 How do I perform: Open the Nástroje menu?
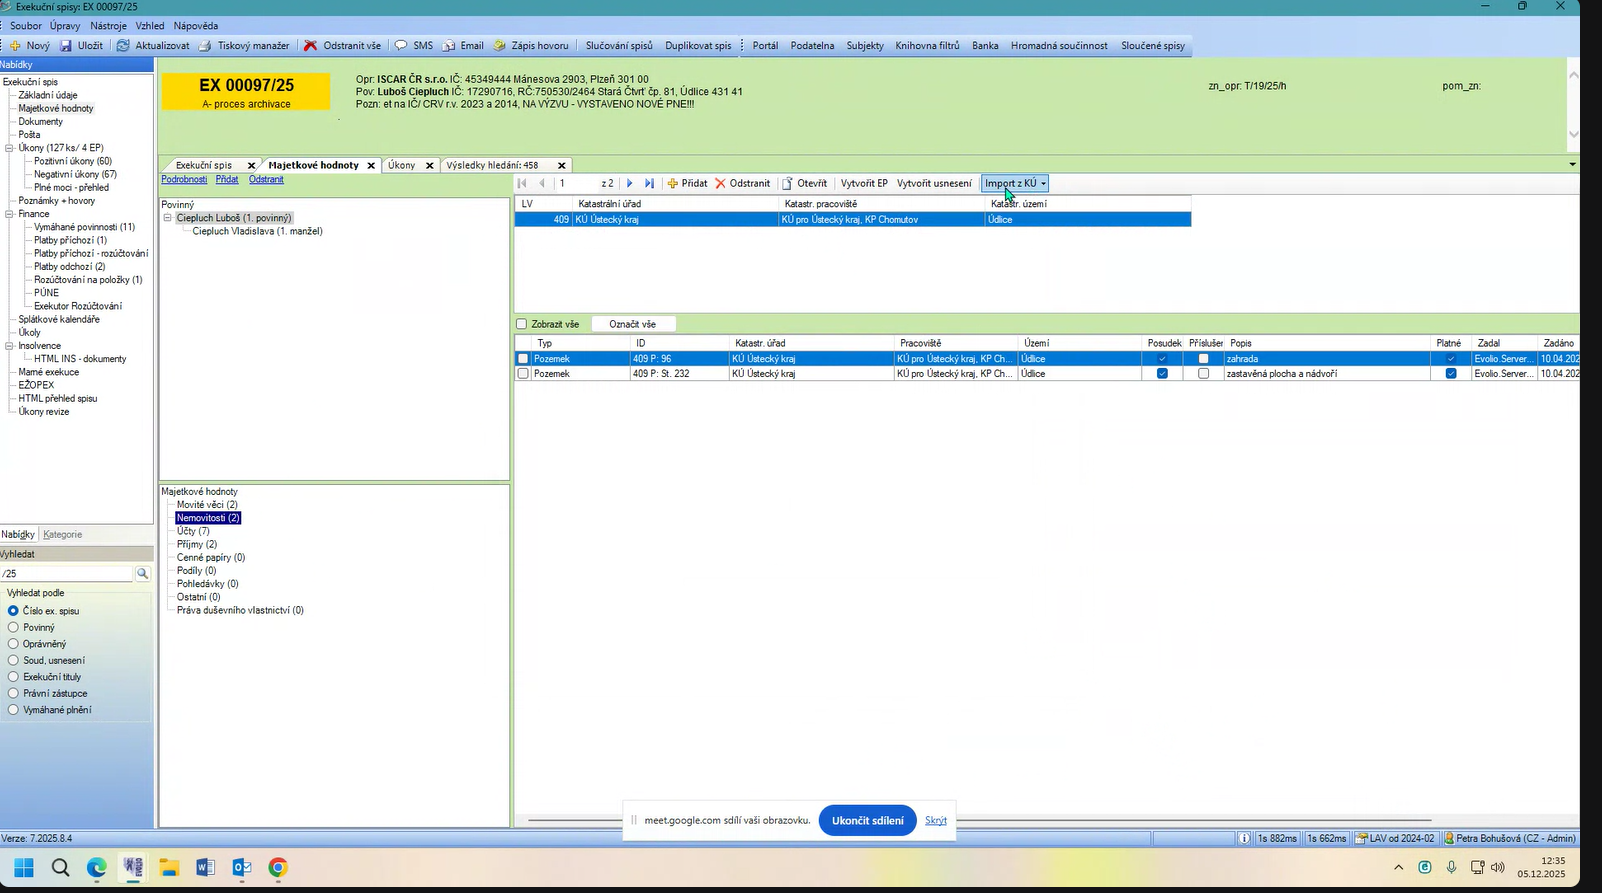pyautogui.click(x=108, y=26)
